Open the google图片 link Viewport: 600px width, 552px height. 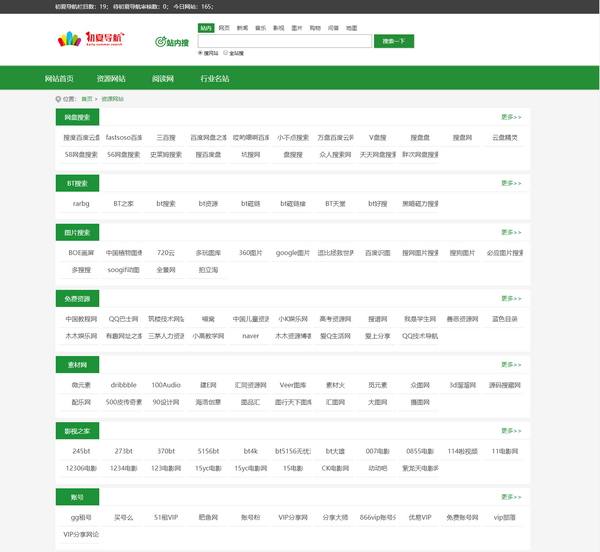tap(293, 253)
